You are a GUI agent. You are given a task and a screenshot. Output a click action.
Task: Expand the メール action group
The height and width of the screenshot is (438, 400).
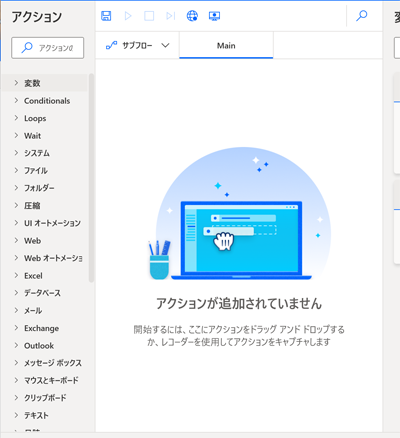45,311
